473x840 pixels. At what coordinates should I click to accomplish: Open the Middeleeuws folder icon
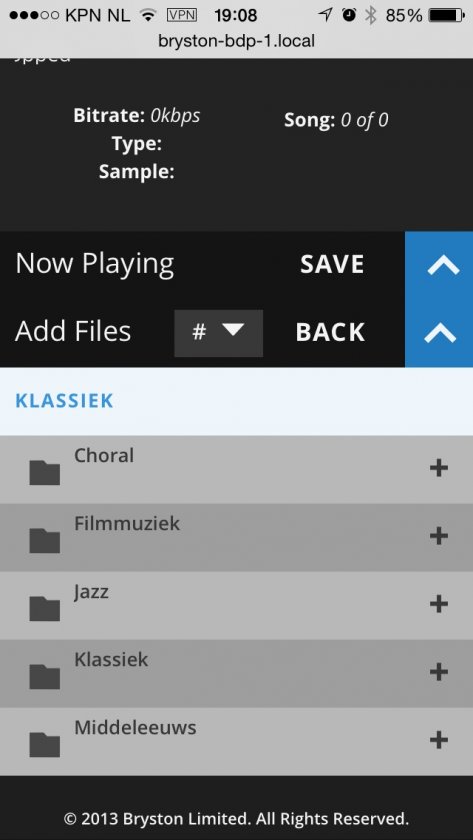point(44,744)
